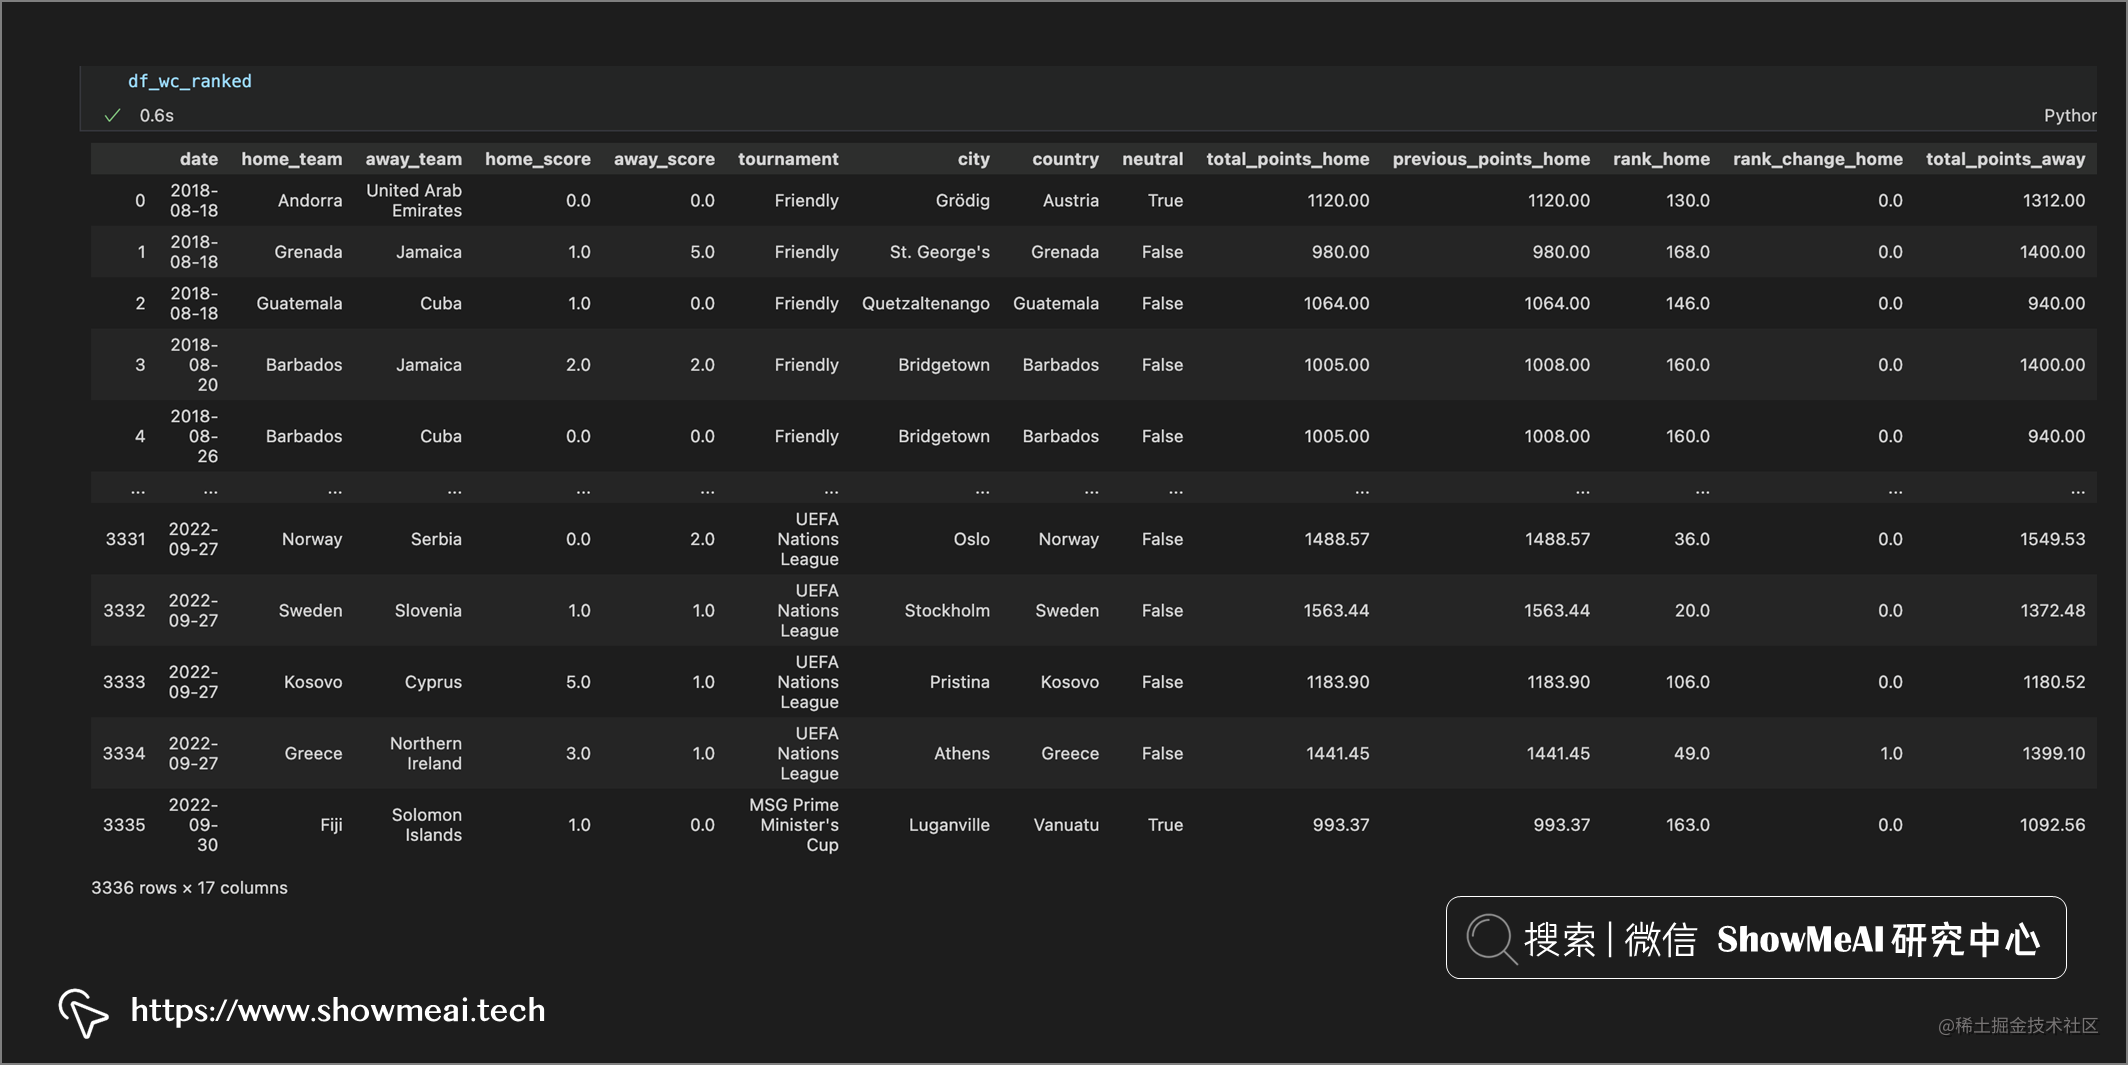The image size is (2128, 1065).
Task: Select the neutral column header
Action: [1153, 159]
